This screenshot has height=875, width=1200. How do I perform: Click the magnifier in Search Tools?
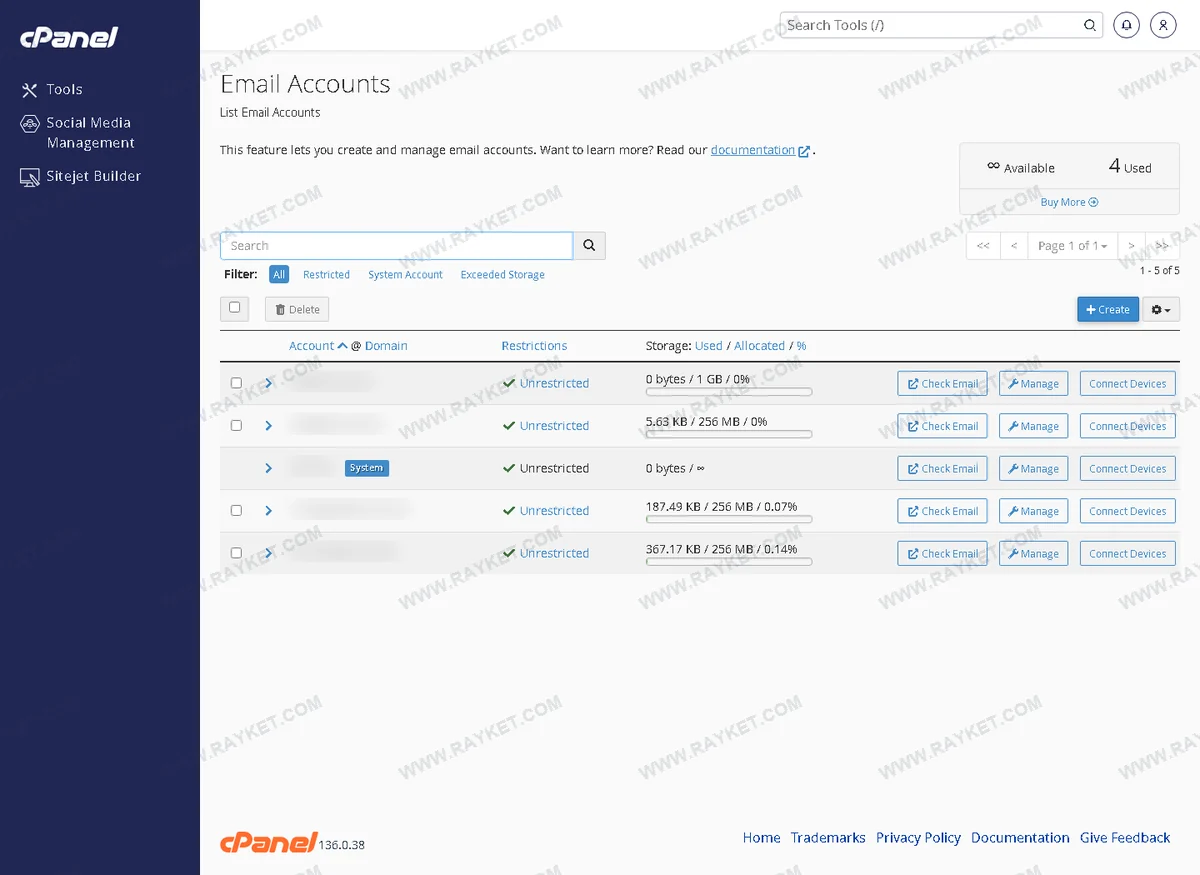(1090, 26)
